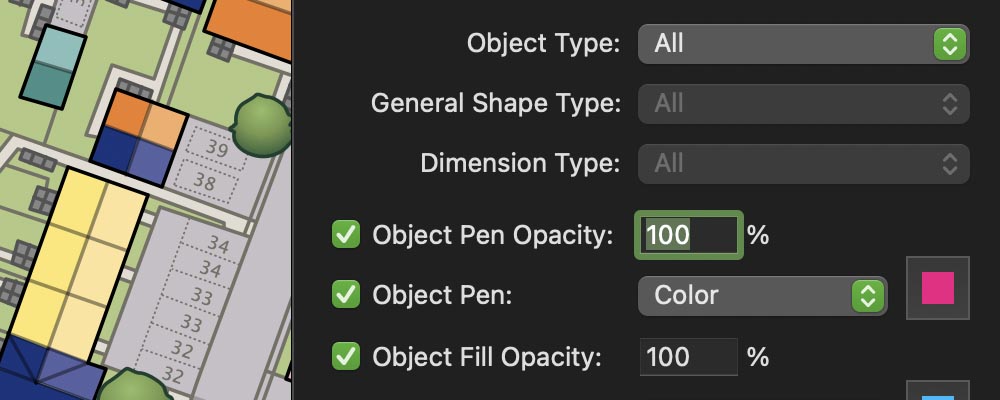Open the Object Type dropdown
Screen dimensions: 1000x400
pos(803,43)
